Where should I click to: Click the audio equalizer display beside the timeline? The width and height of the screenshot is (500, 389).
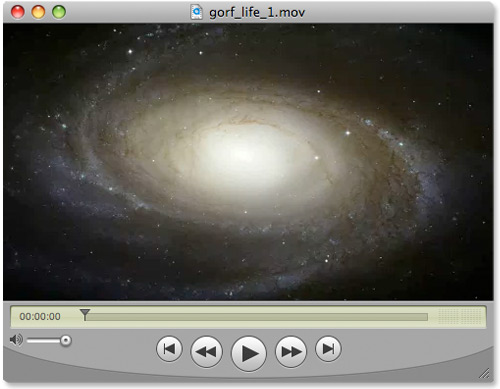460,316
